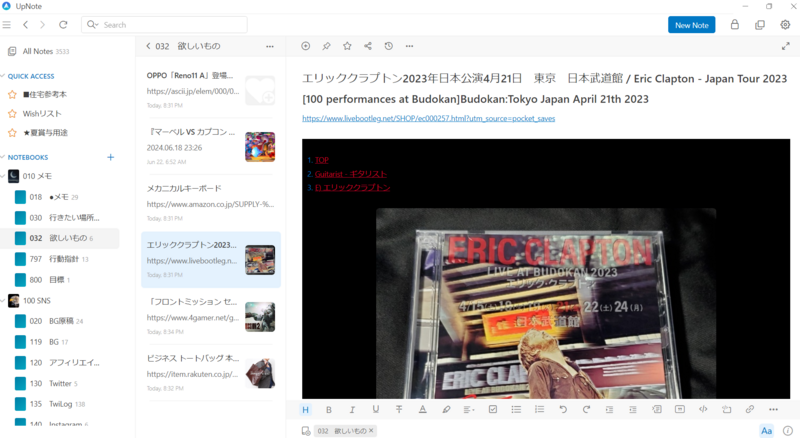Open the text color picker

(x=422, y=409)
